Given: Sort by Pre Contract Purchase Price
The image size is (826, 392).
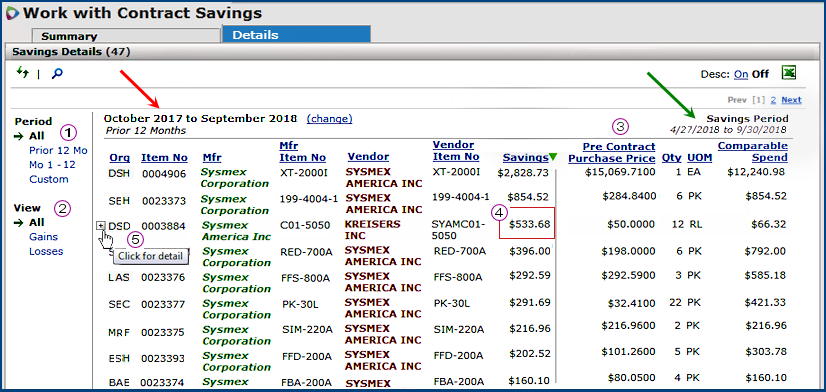Looking at the screenshot, I should pyautogui.click(x=612, y=152).
